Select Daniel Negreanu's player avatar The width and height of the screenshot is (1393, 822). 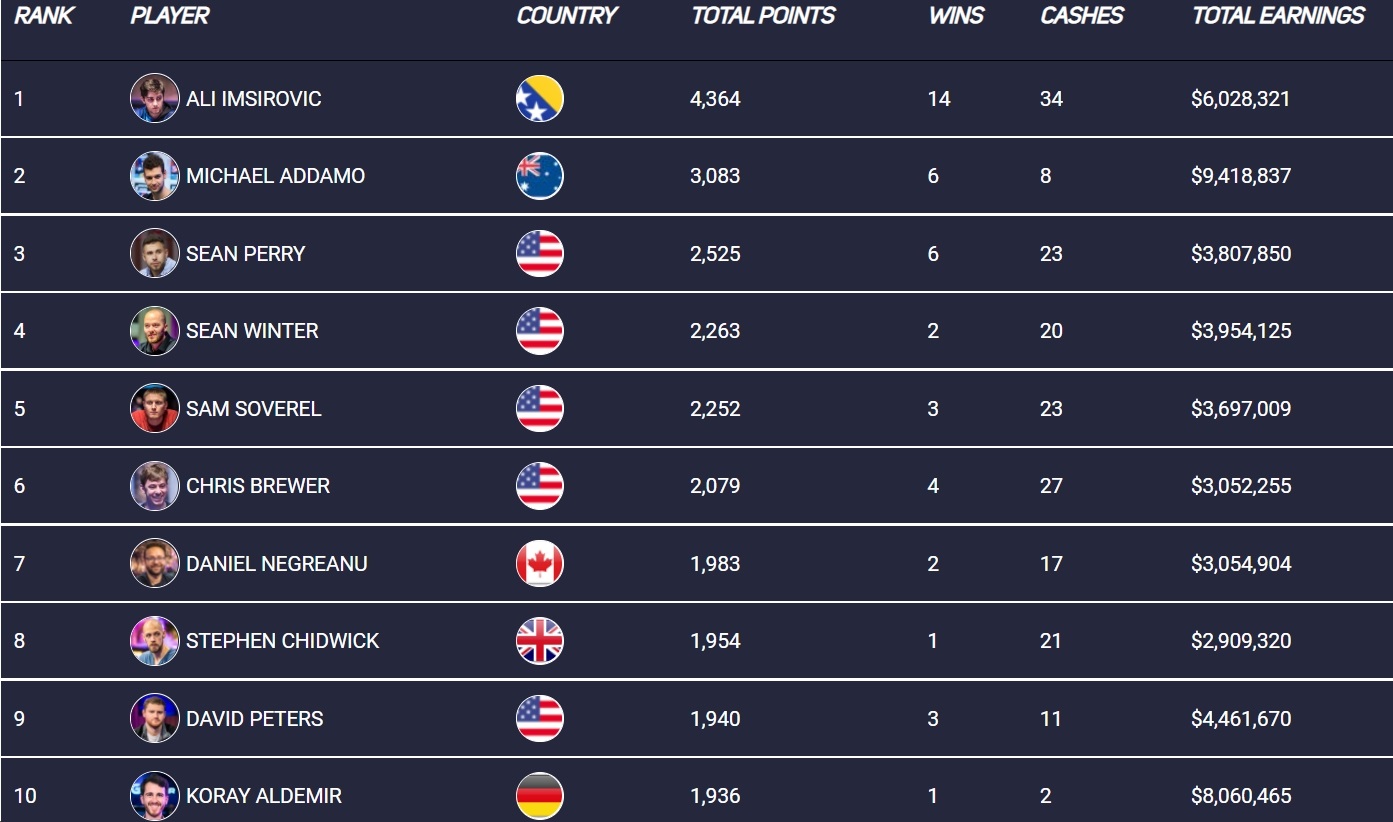click(x=155, y=563)
